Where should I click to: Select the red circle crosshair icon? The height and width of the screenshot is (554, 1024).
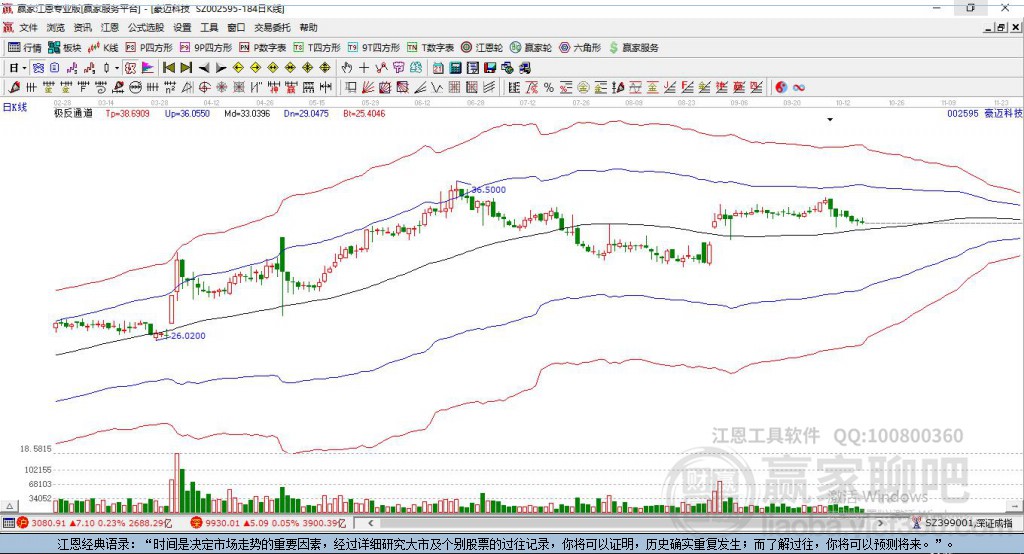coord(204,88)
